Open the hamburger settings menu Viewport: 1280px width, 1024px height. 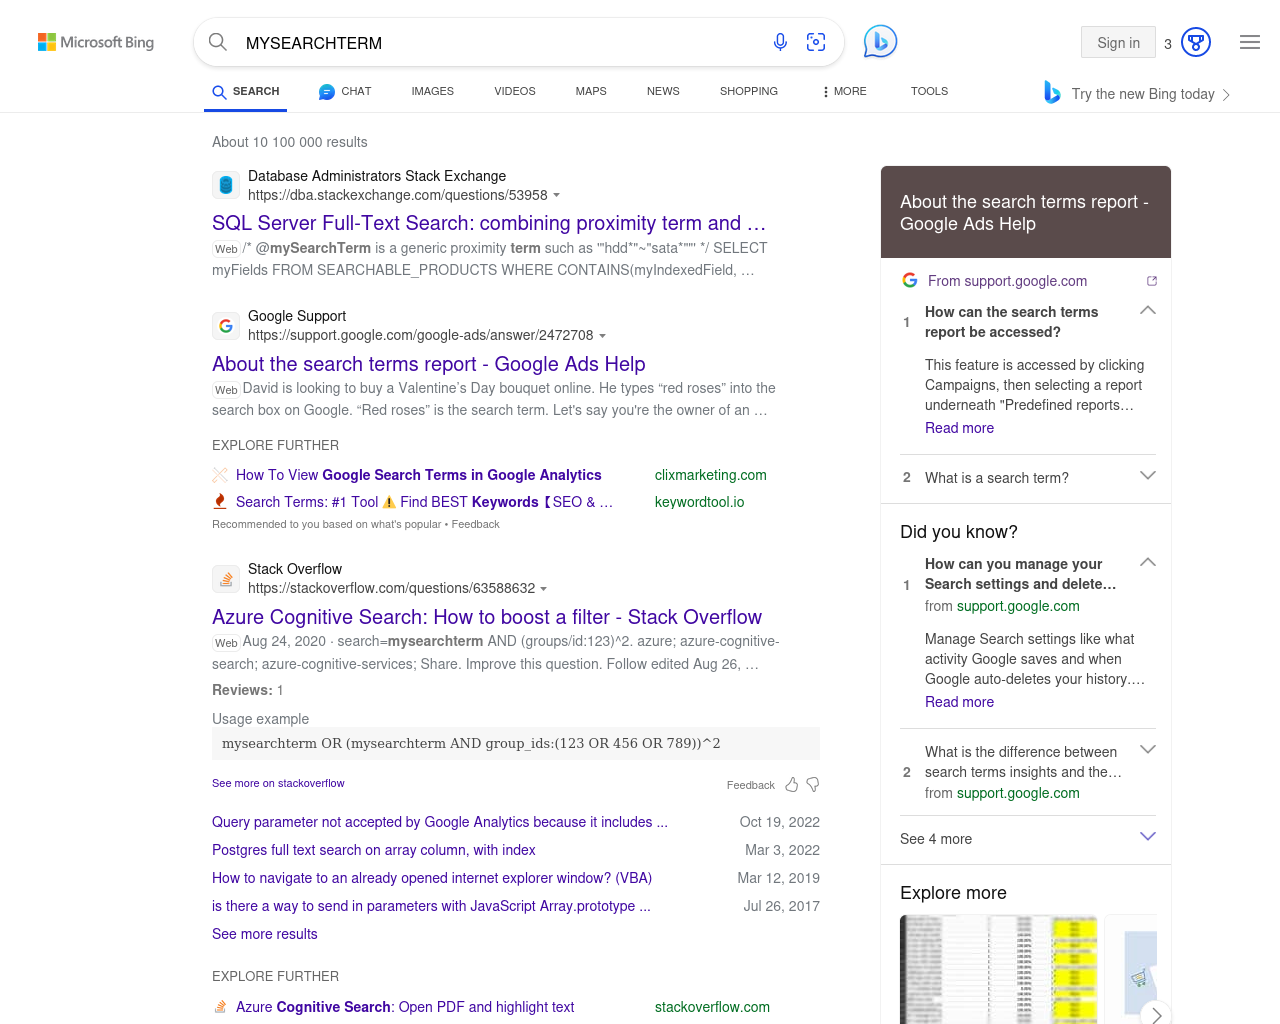(1249, 42)
